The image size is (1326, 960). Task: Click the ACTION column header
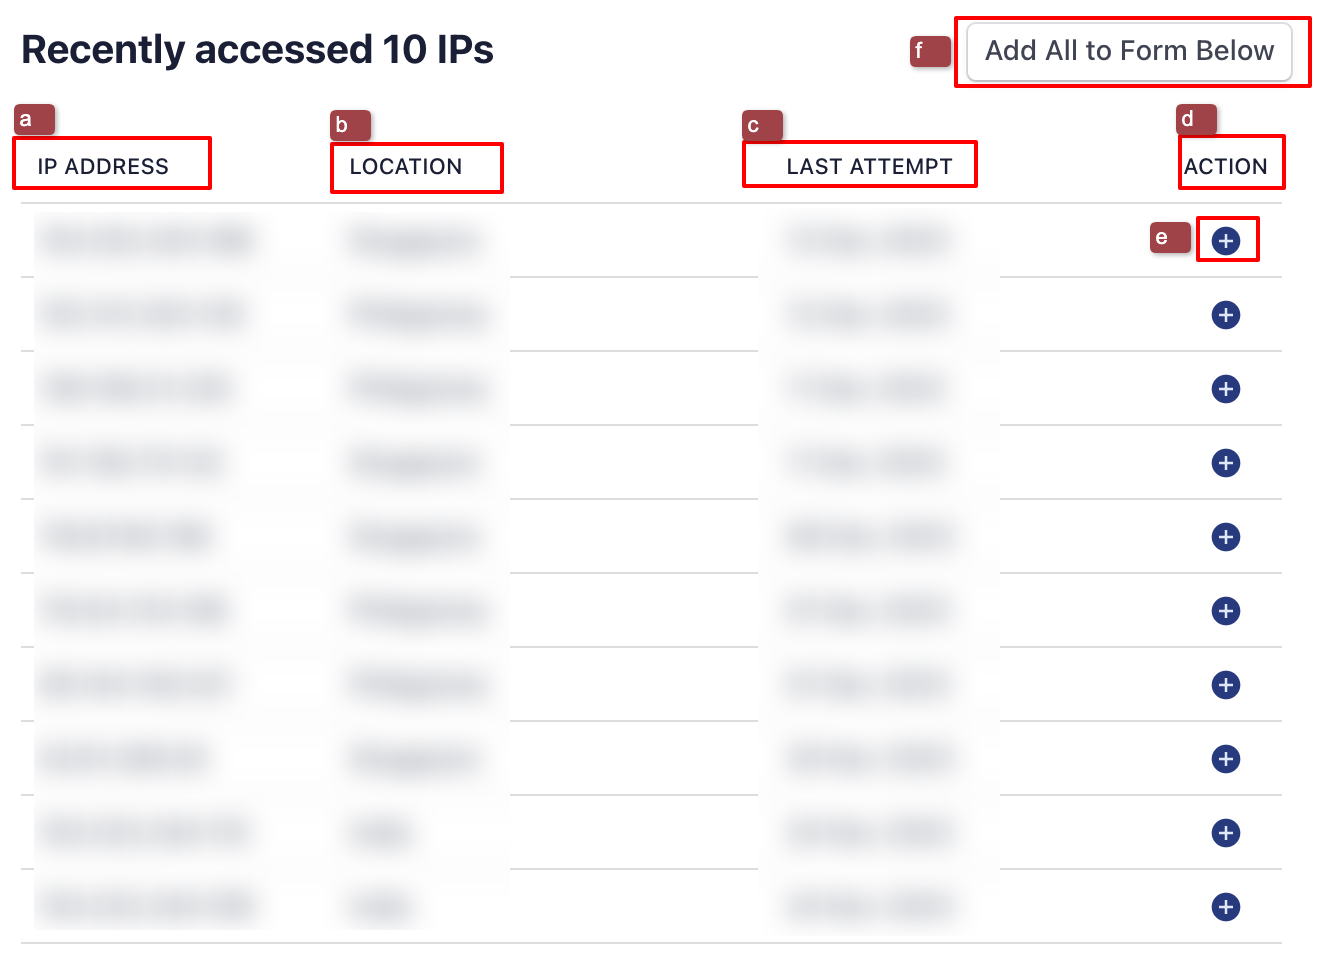1225,167
